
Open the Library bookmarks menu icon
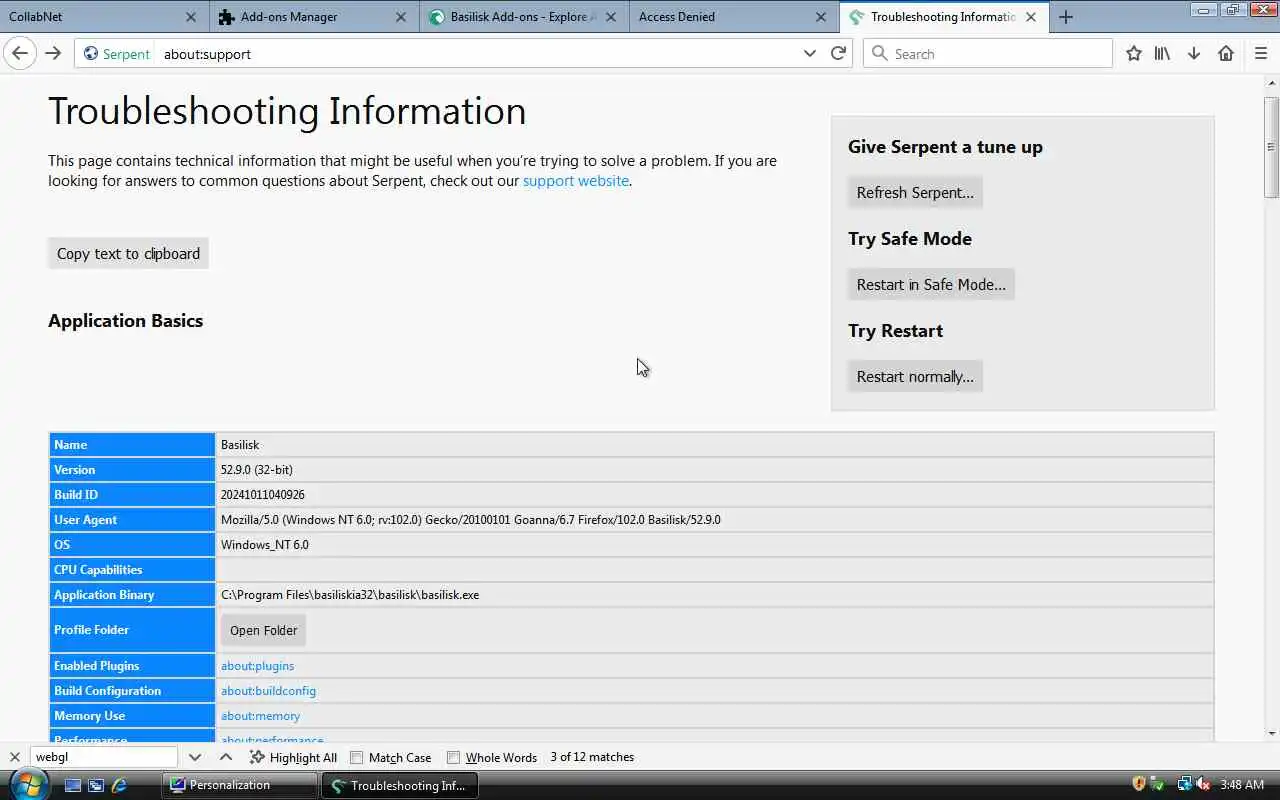[1162, 54]
